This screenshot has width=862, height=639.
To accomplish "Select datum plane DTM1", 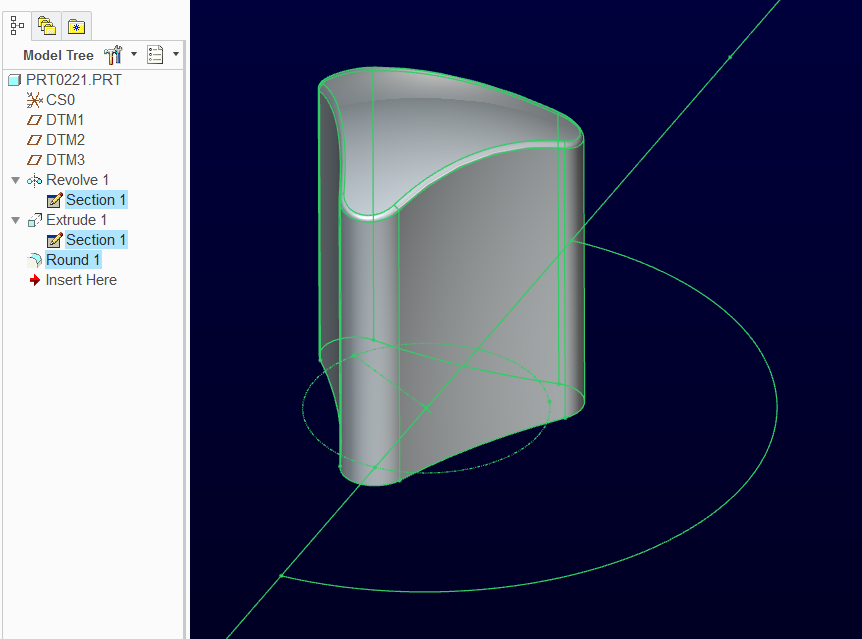I will click(65, 120).
